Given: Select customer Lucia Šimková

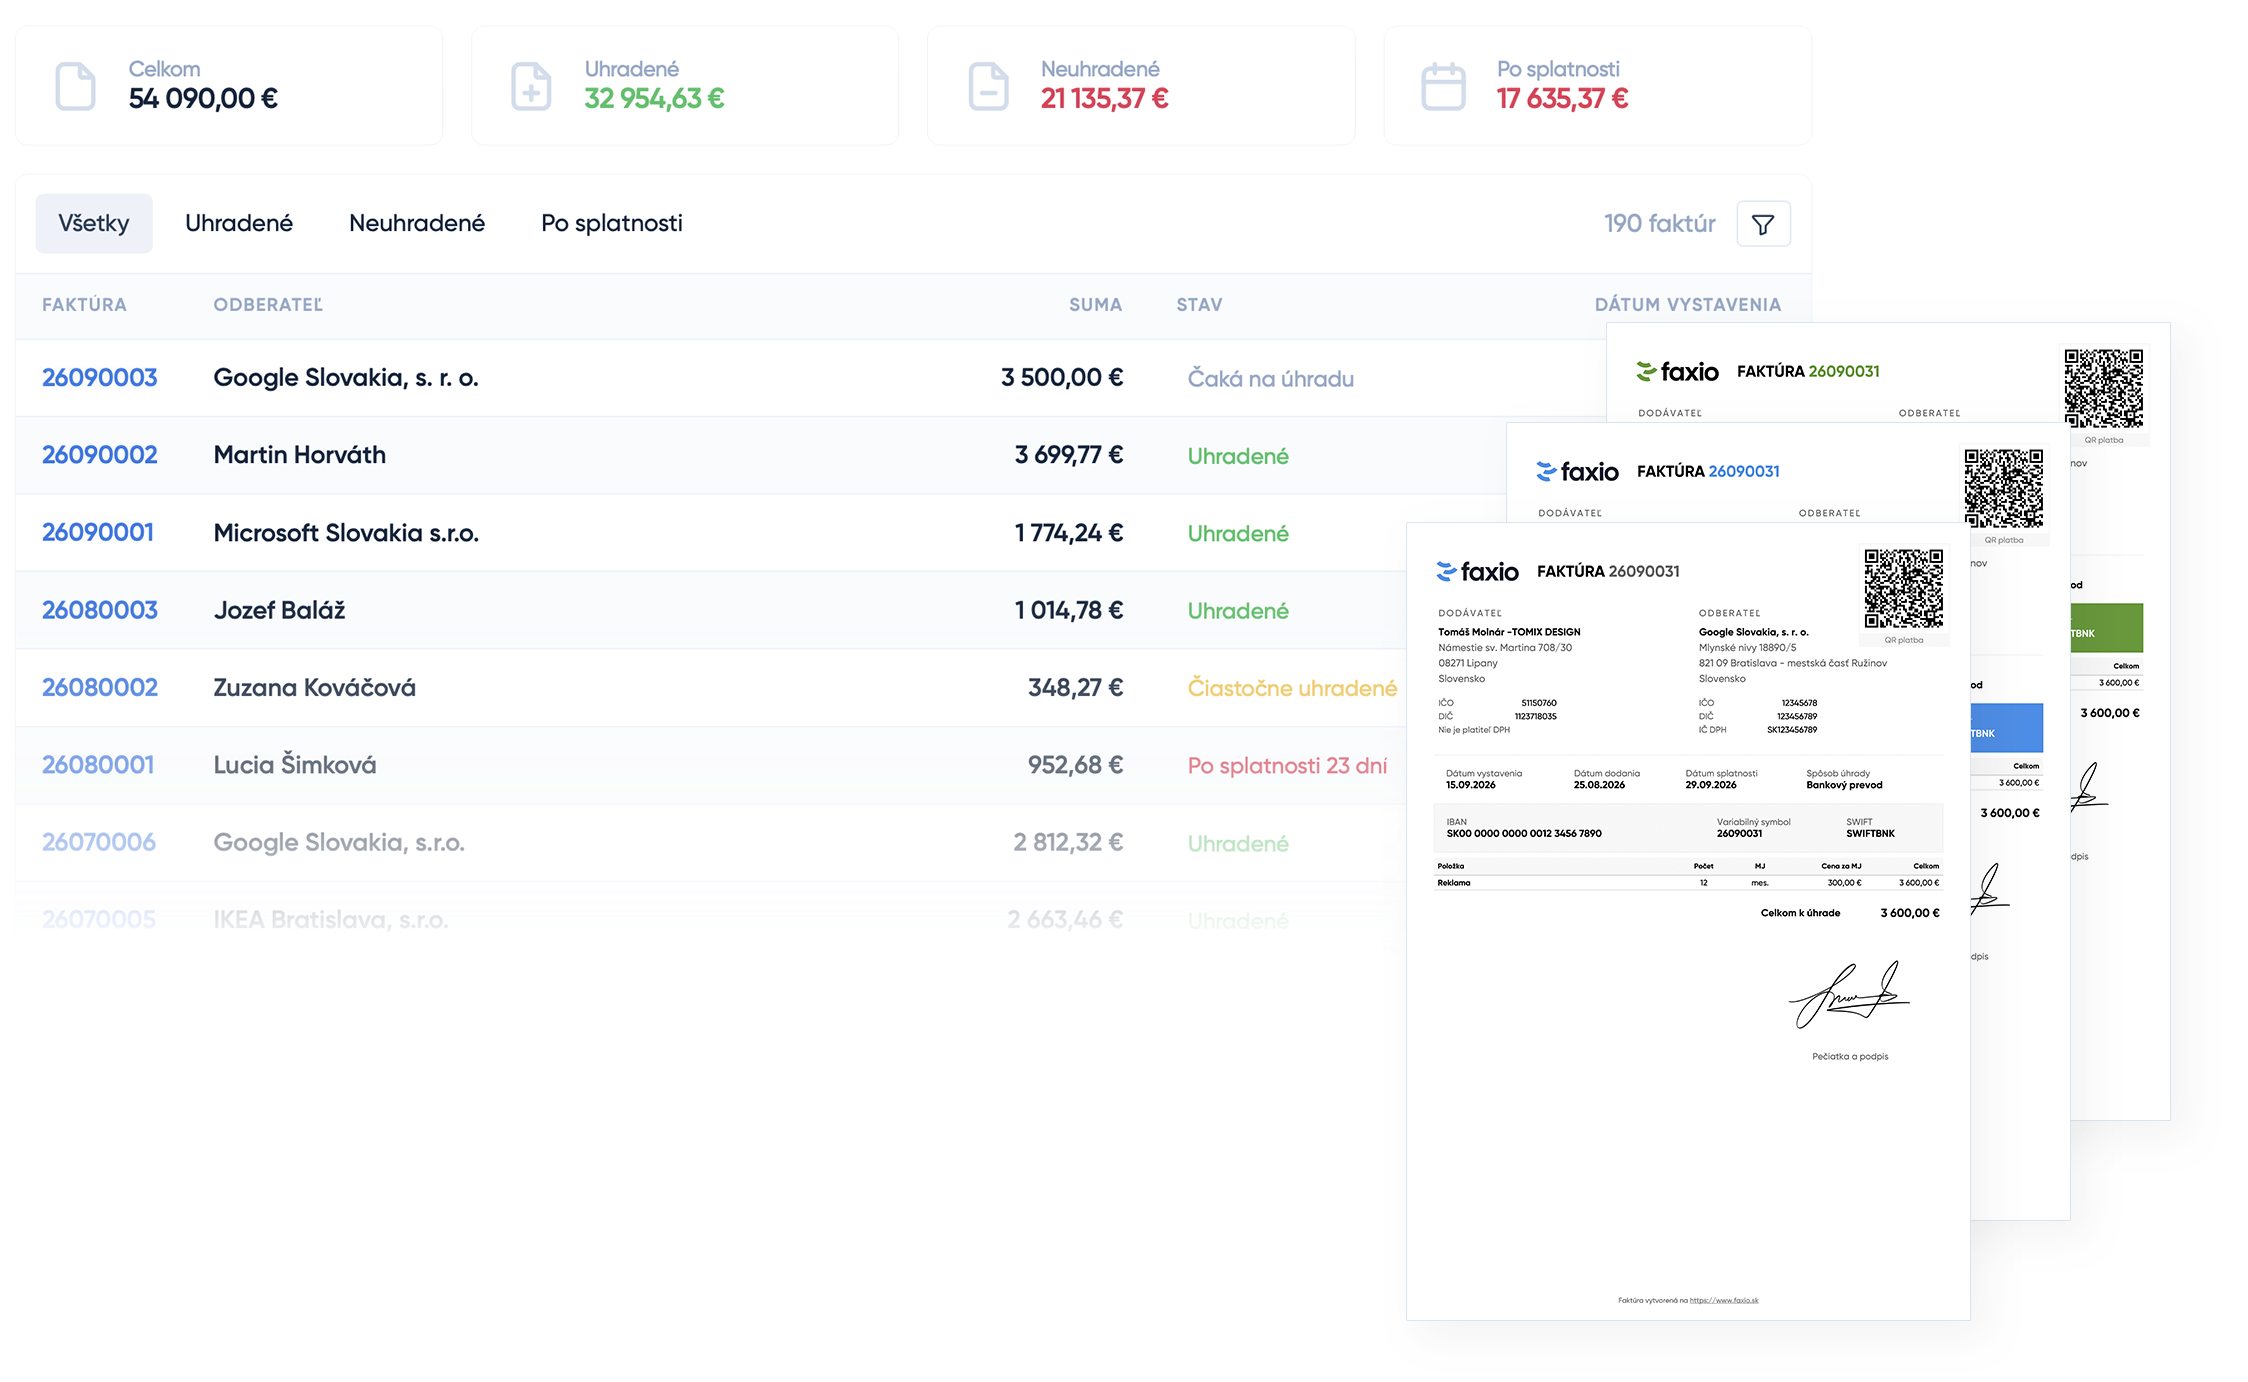Looking at the screenshot, I should 295,764.
